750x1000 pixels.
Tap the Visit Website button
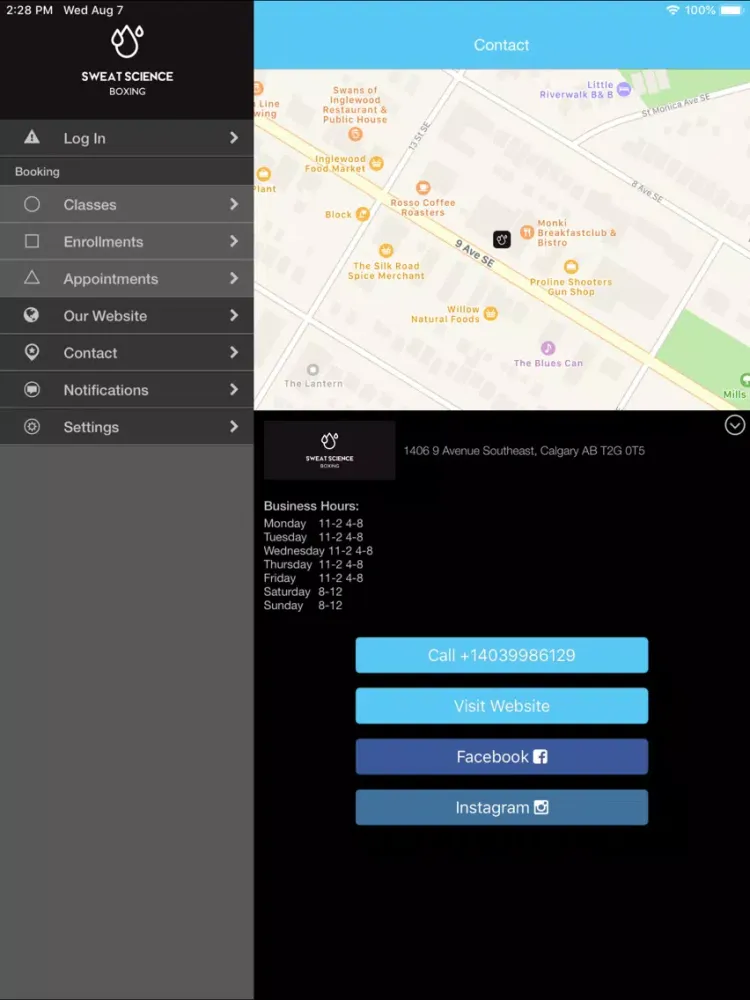[x=501, y=705]
